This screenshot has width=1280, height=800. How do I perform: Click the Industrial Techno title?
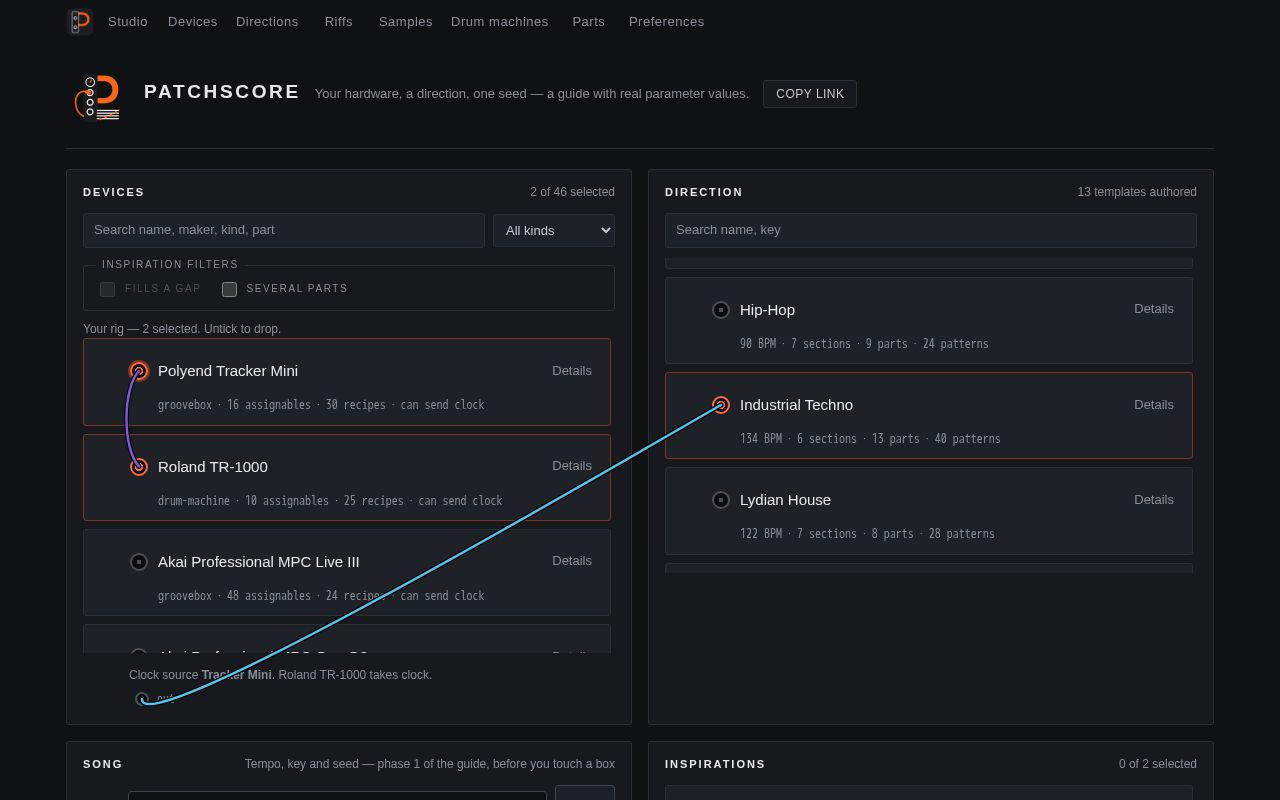click(797, 405)
